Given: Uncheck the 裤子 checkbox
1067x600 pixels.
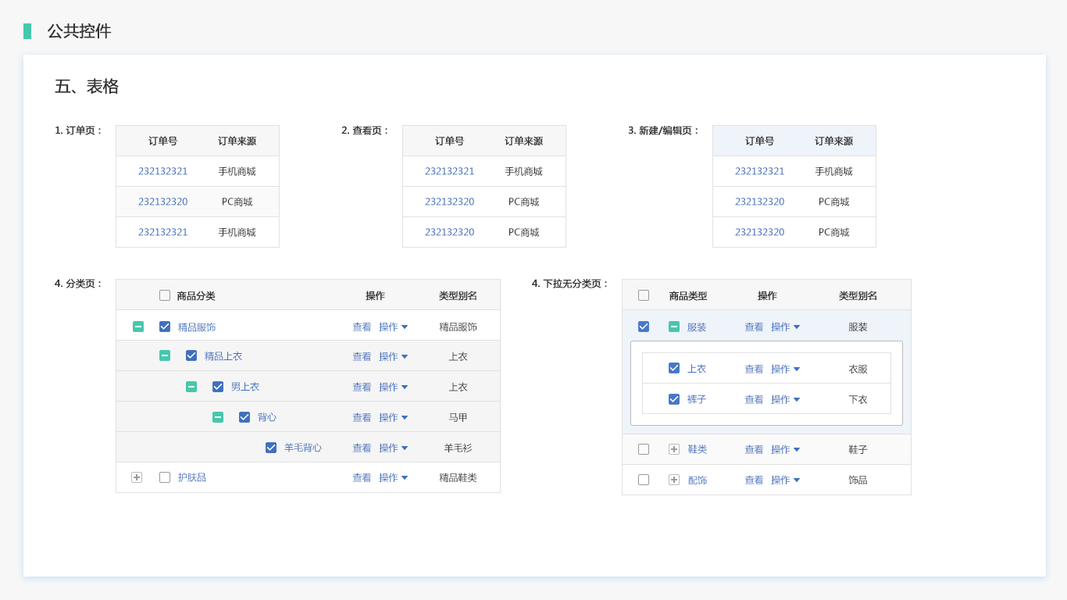Looking at the screenshot, I should pyautogui.click(x=674, y=399).
